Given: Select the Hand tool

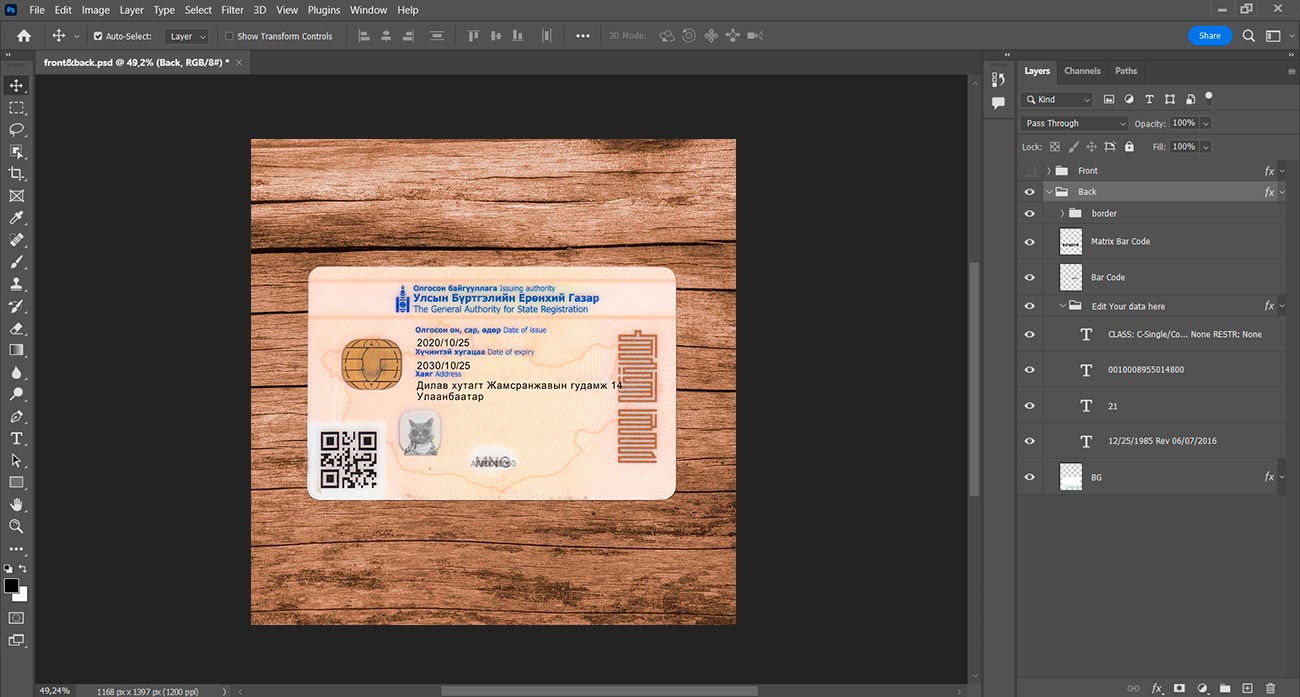Looking at the screenshot, I should (x=16, y=504).
